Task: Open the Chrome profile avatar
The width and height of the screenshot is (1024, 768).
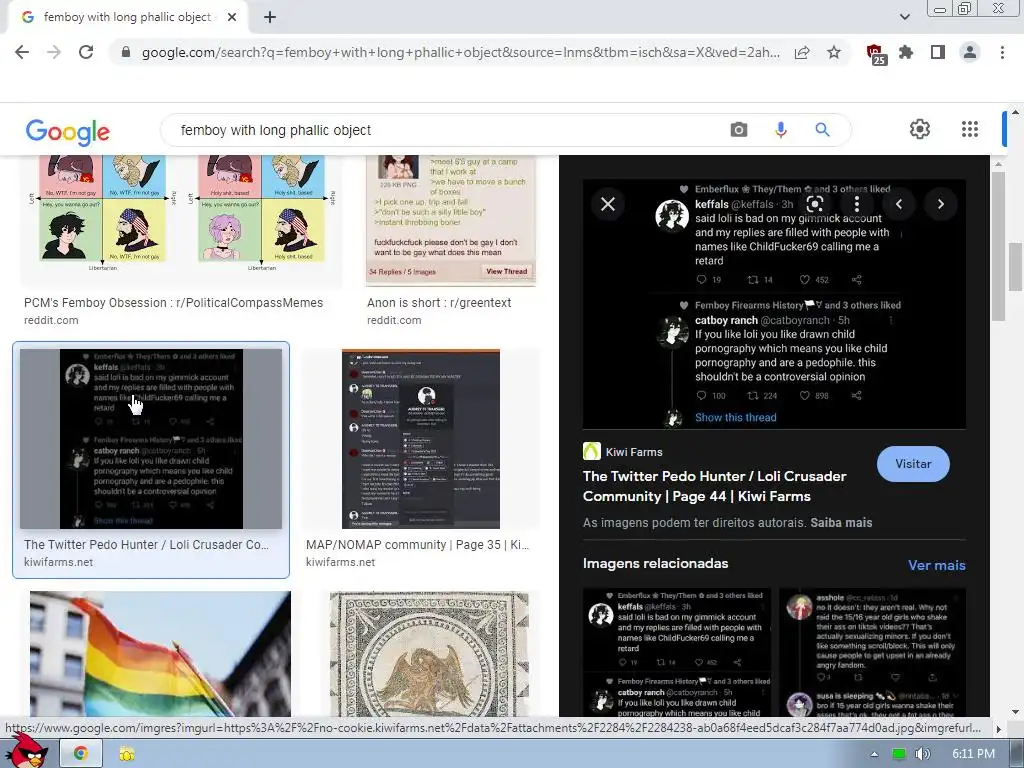Action: (x=970, y=52)
